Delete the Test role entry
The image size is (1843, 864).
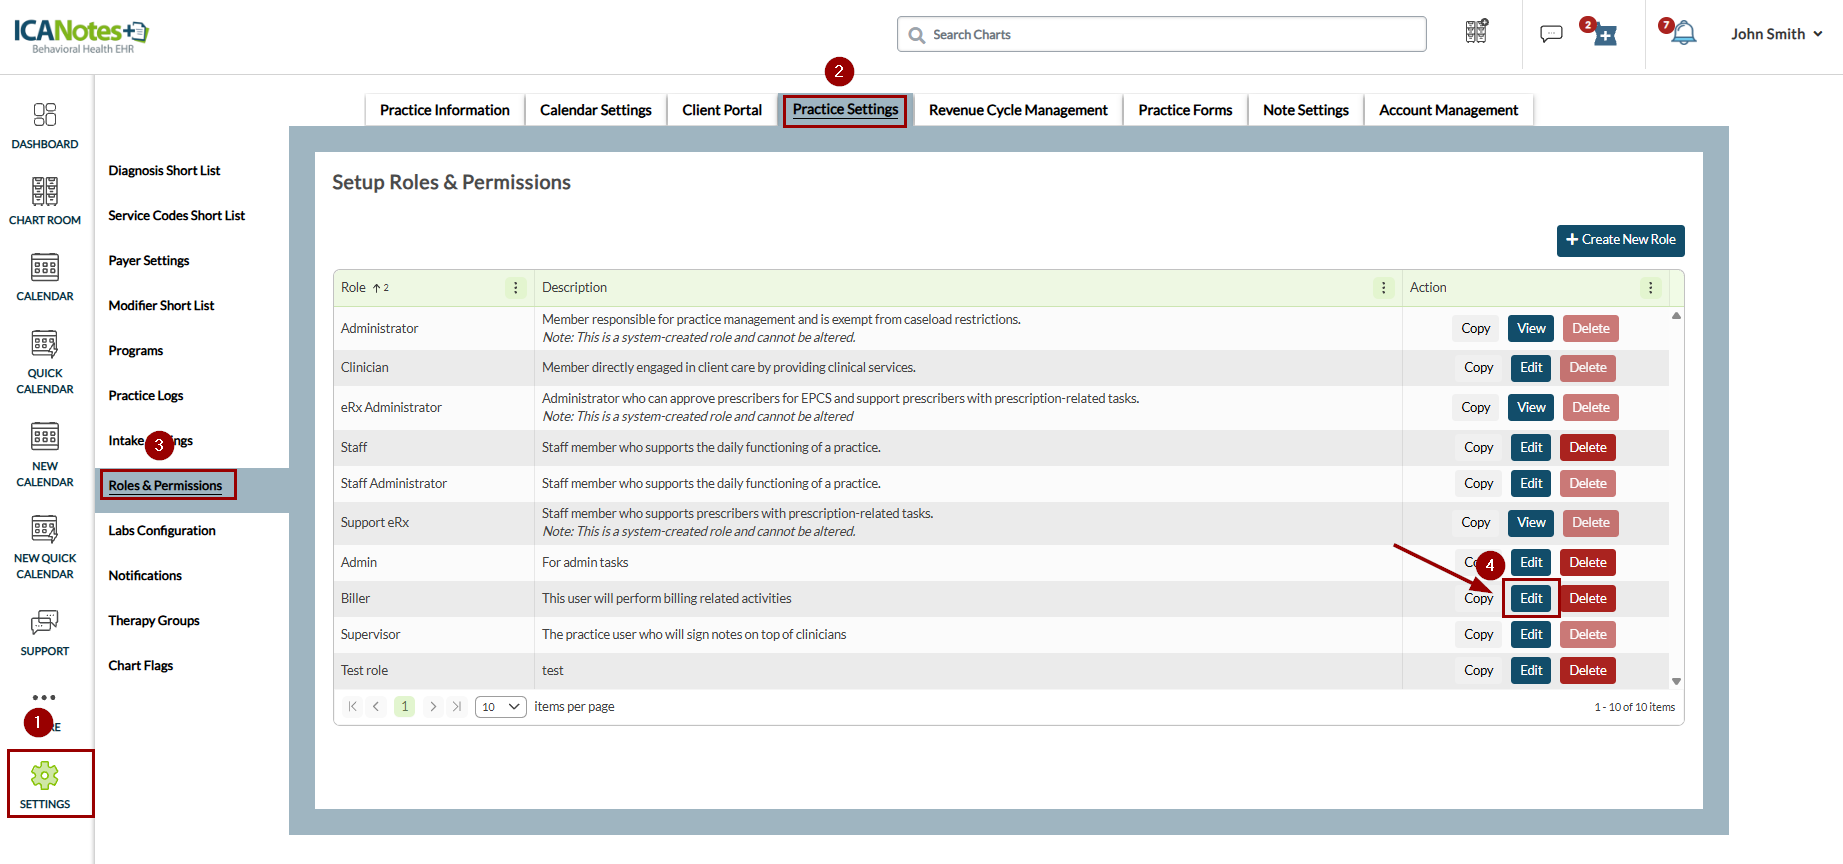[x=1587, y=671]
